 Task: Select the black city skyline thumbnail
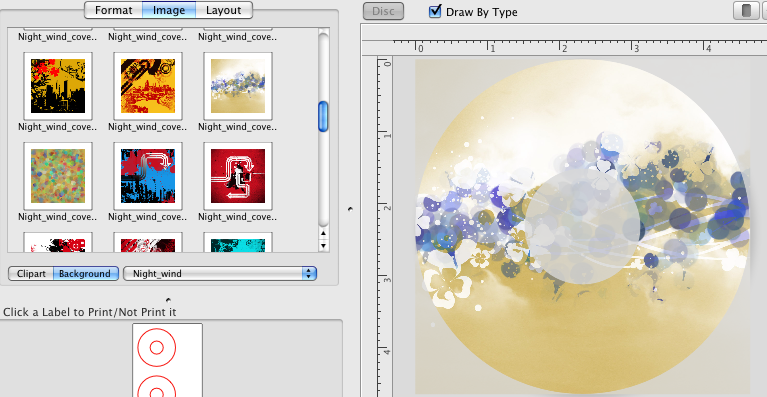(x=58, y=86)
